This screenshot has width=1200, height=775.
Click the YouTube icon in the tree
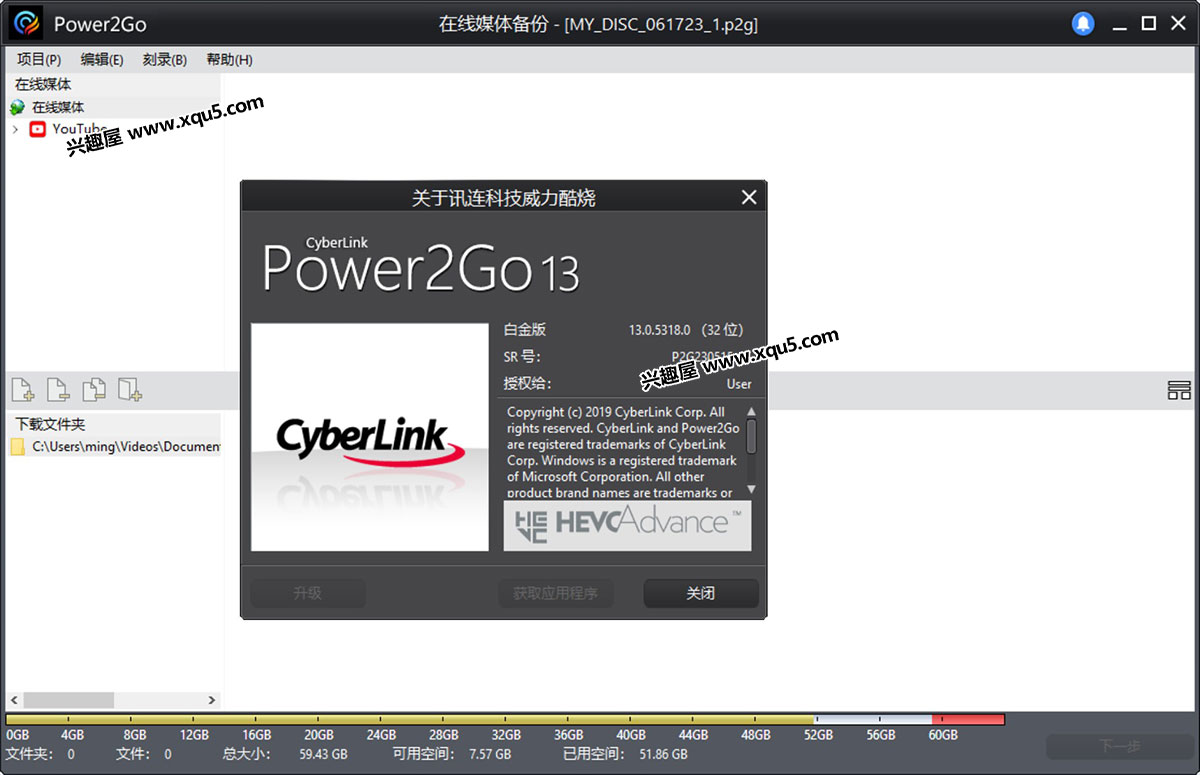38,129
